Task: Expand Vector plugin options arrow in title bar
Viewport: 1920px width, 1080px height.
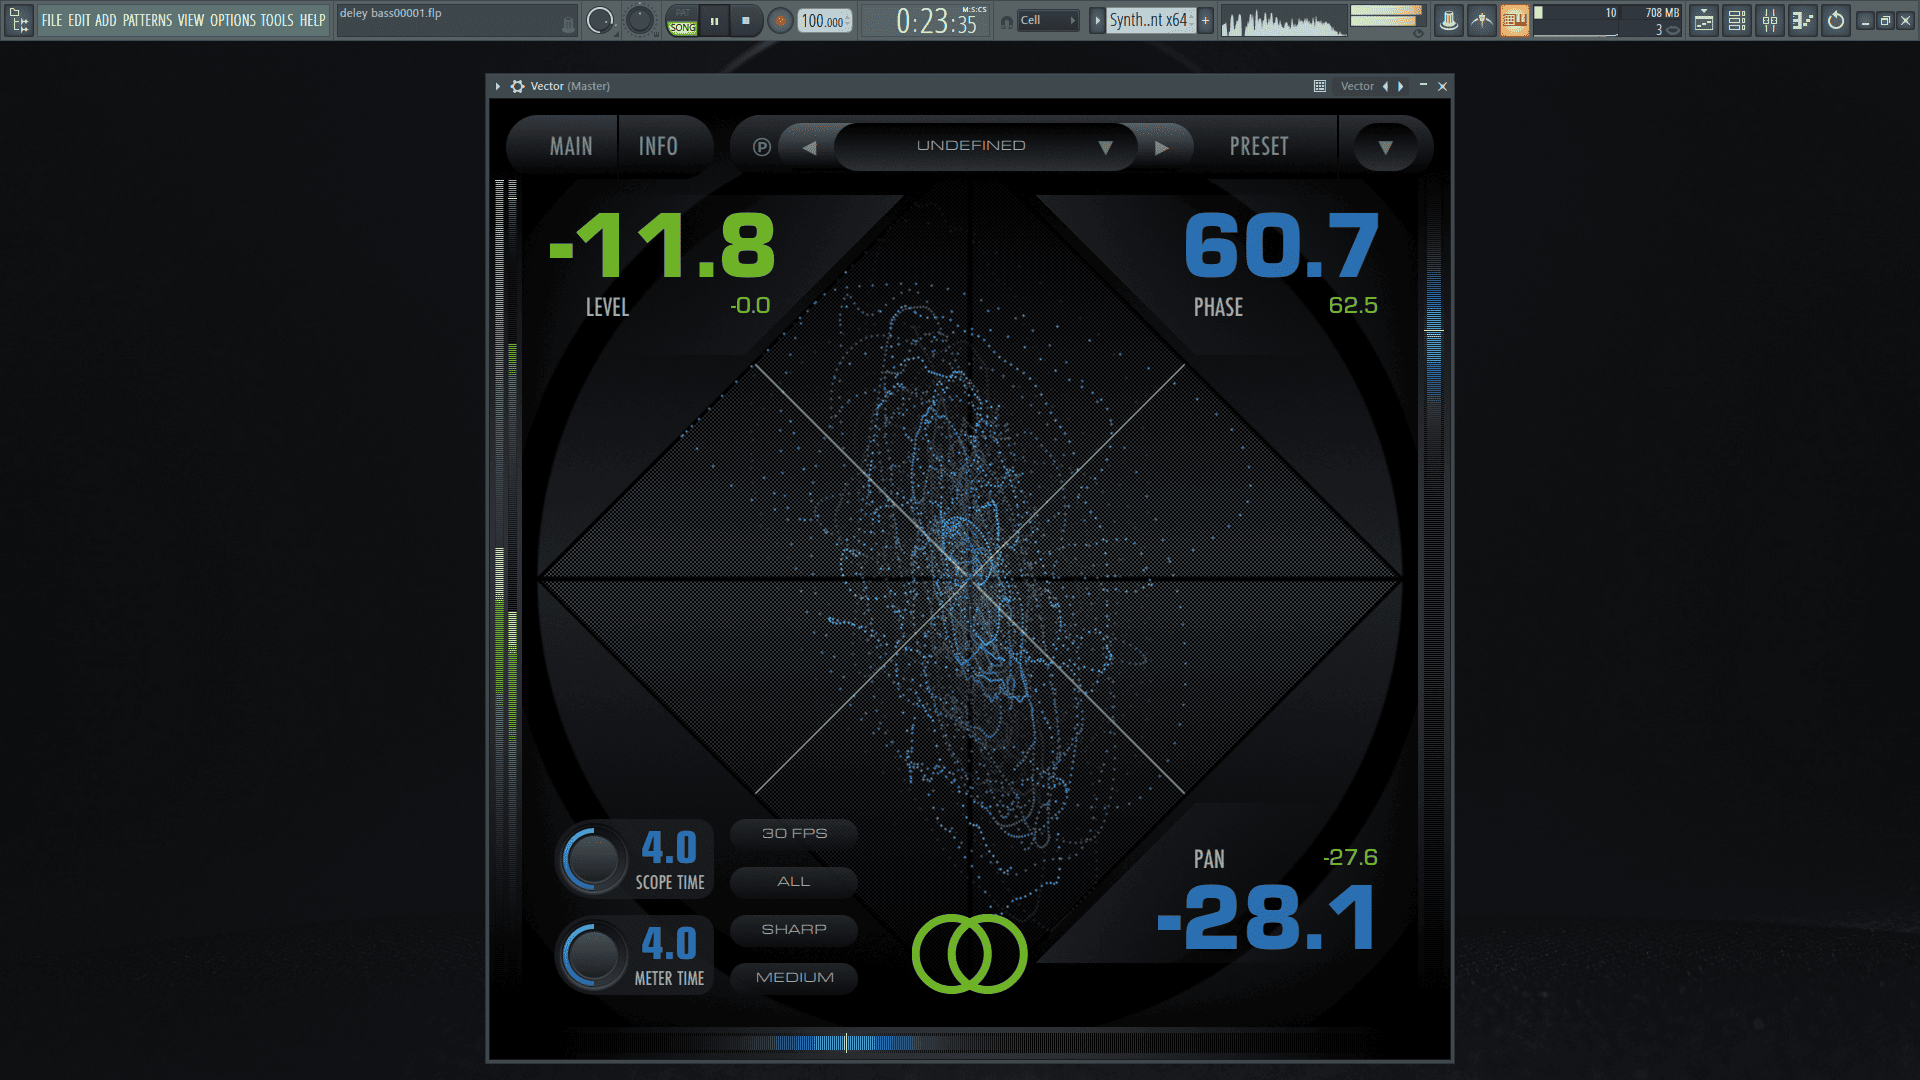Action: pyautogui.click(x=497, y=87)
